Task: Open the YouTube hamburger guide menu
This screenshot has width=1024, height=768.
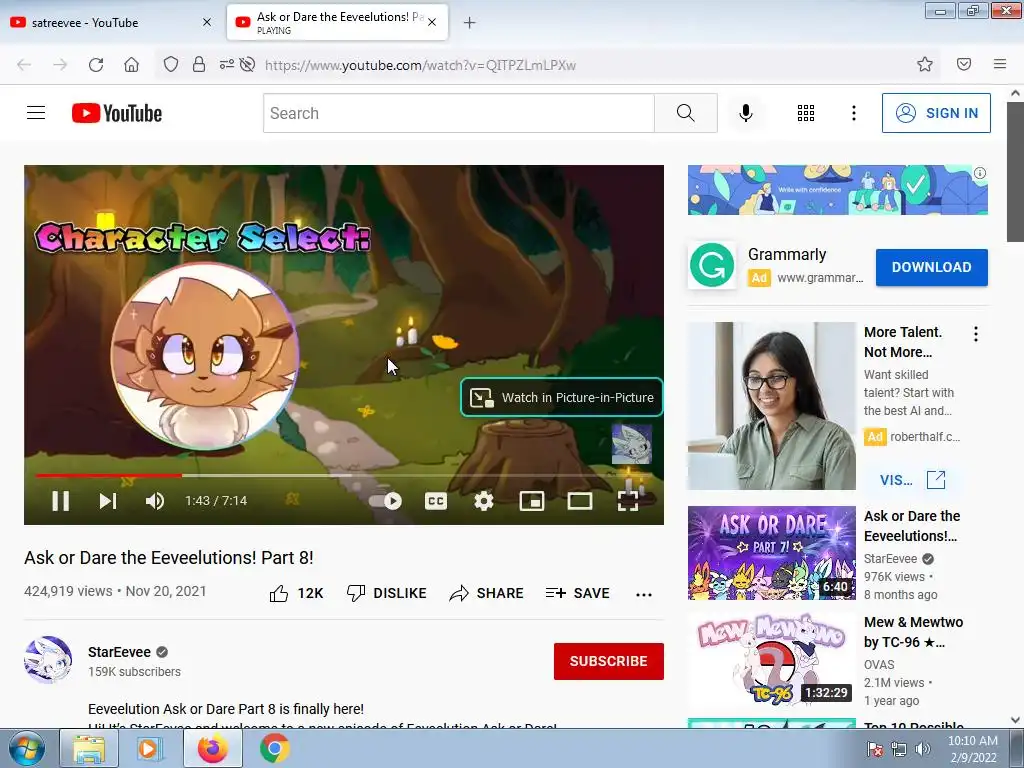Action: tap(36, 113)
